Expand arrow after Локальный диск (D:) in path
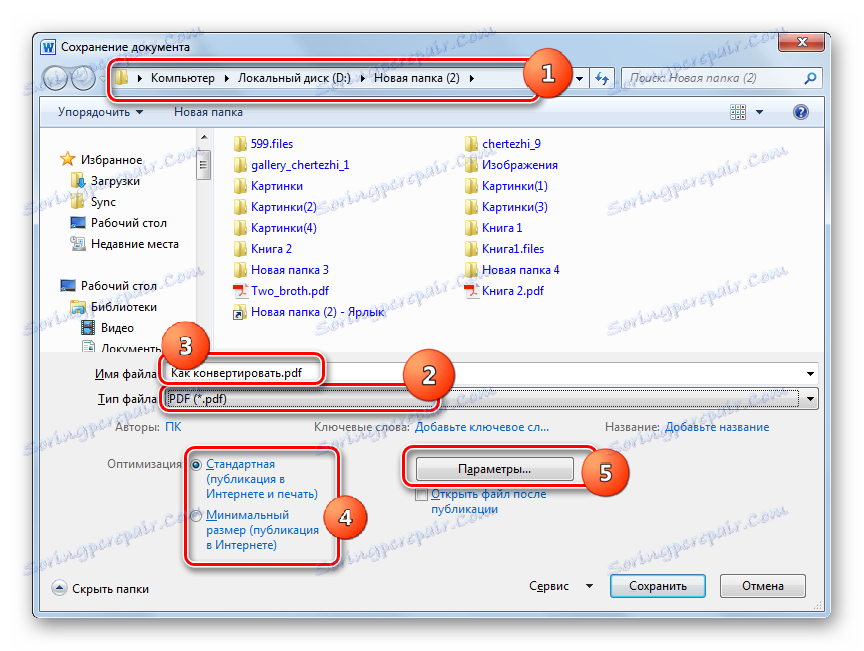Viewport: 864px width, 651px height. [x=363, y=78]
